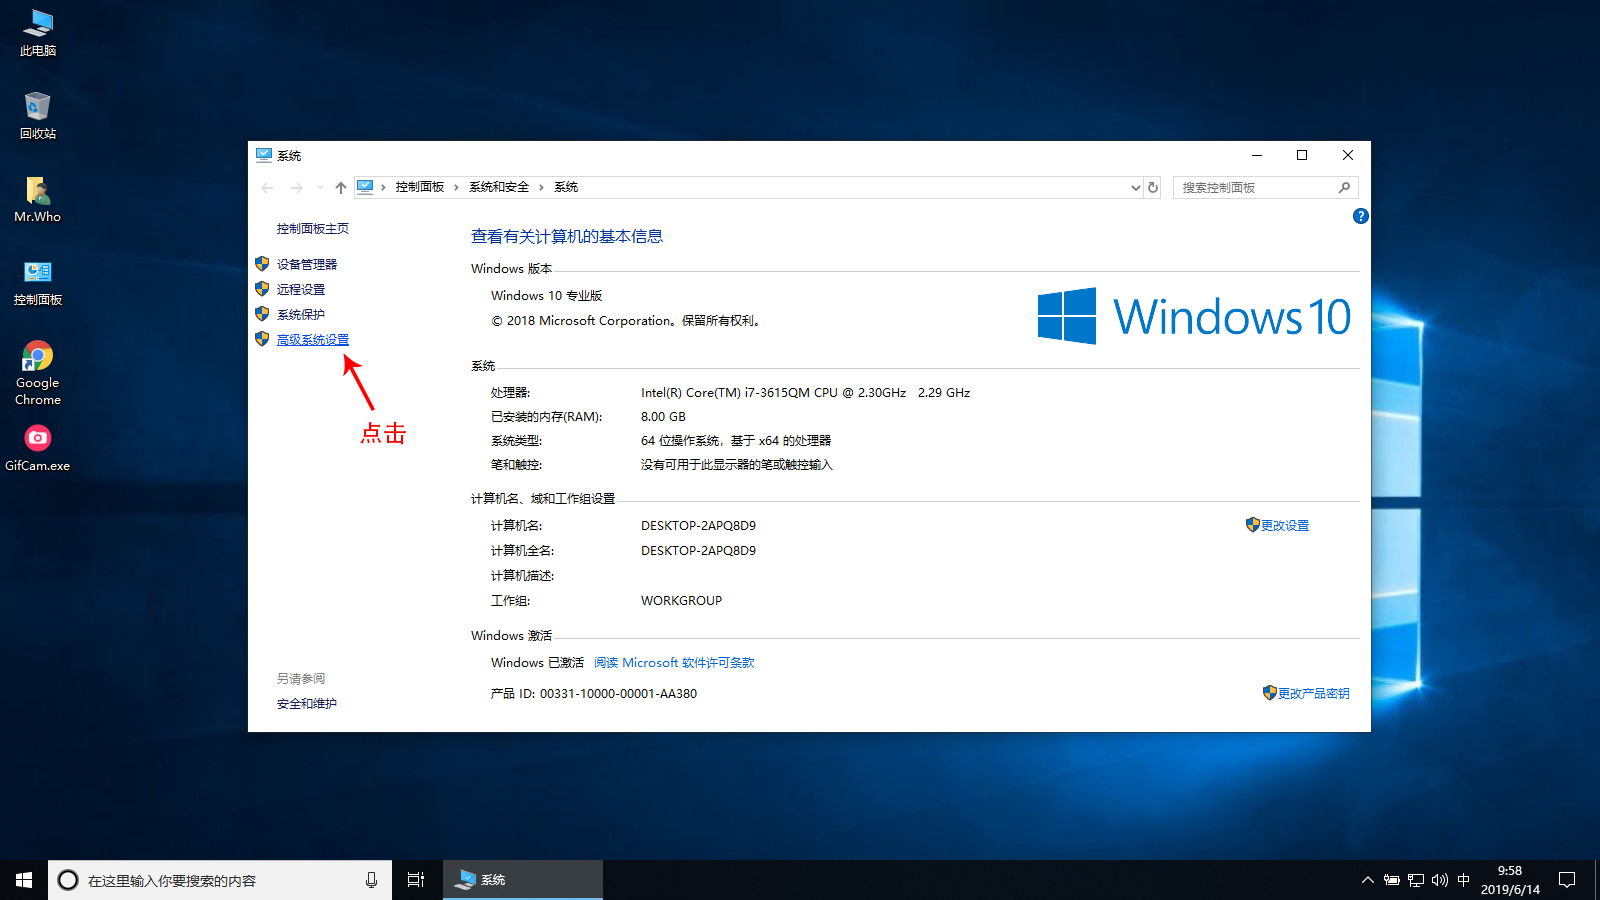Activate voice search microphone on taskbar

371,880
